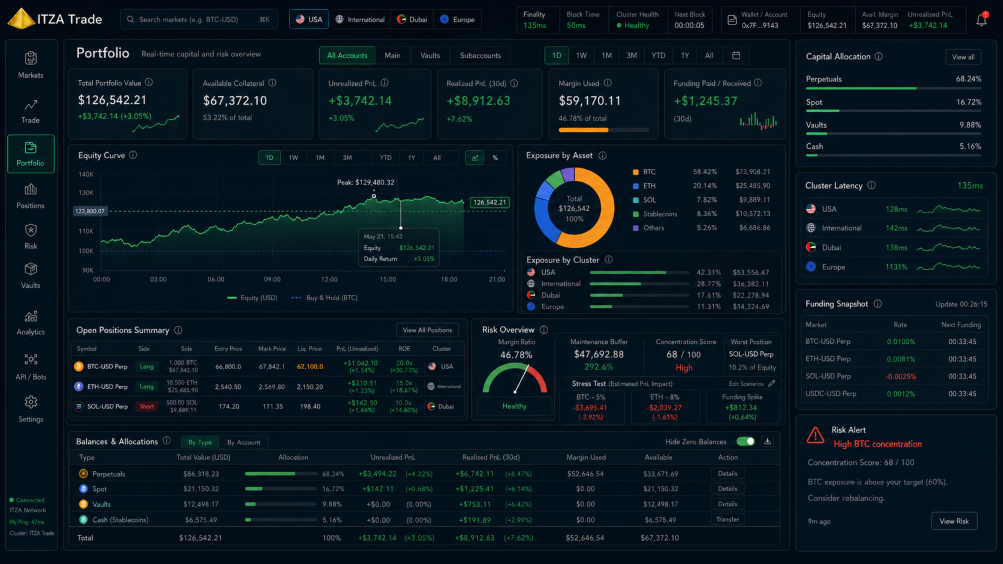Image resolution: width=1003 pixels, height=564 pixels.
Task: Select equity curve 3M range
Action: 347,158
